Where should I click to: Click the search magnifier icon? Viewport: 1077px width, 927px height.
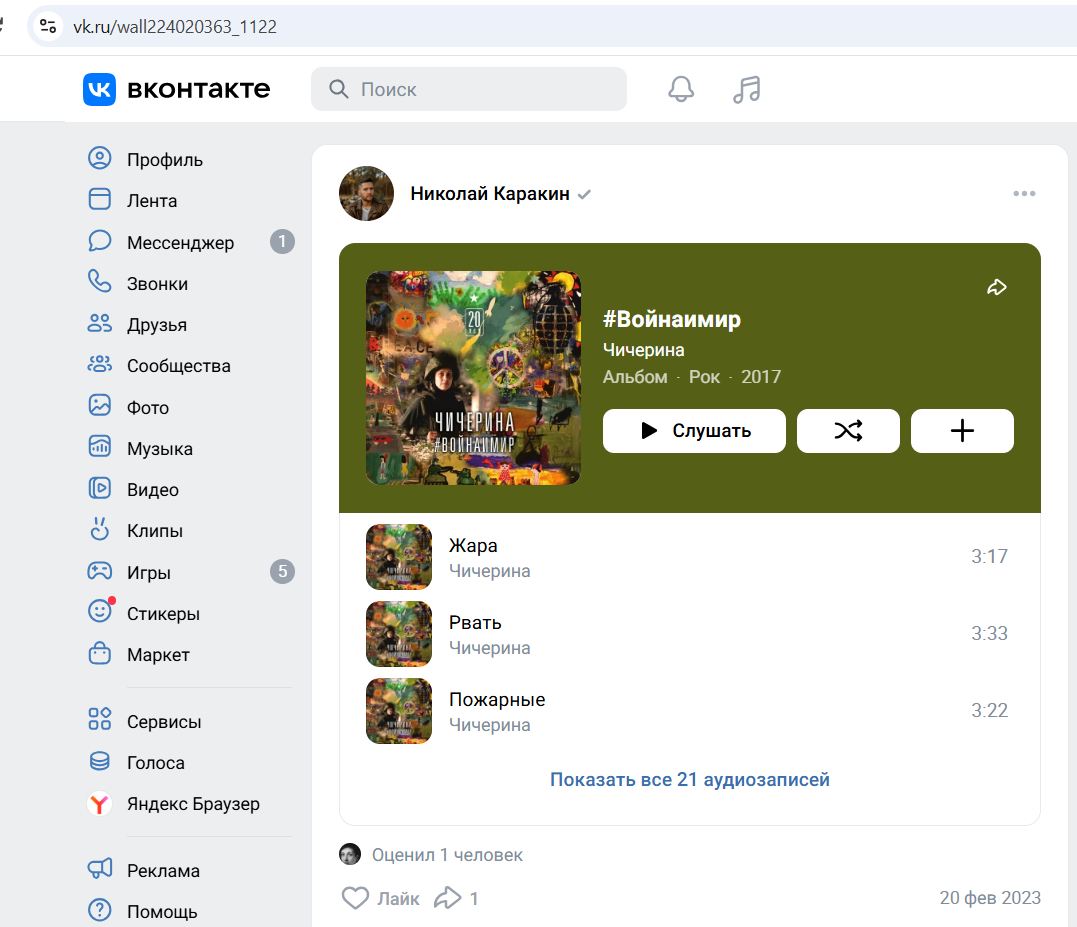(x=338, y=89)
